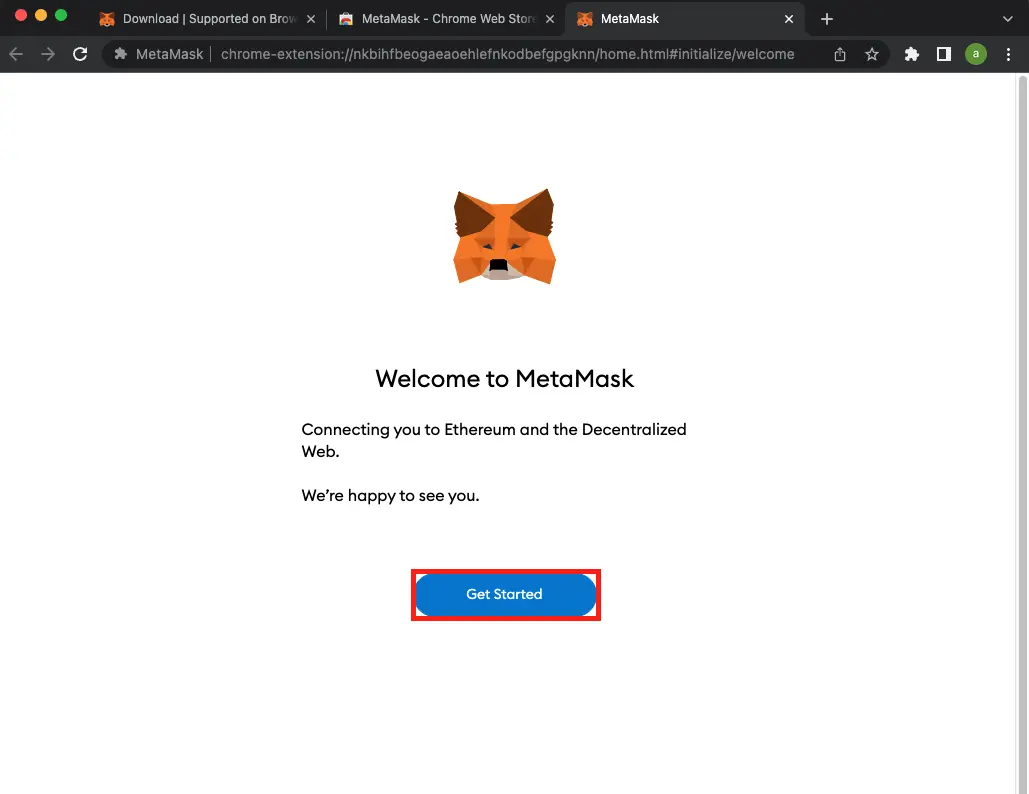Open the green profile avatar
The width and height of the screenshot is (1029, 794).
point(976,54)
